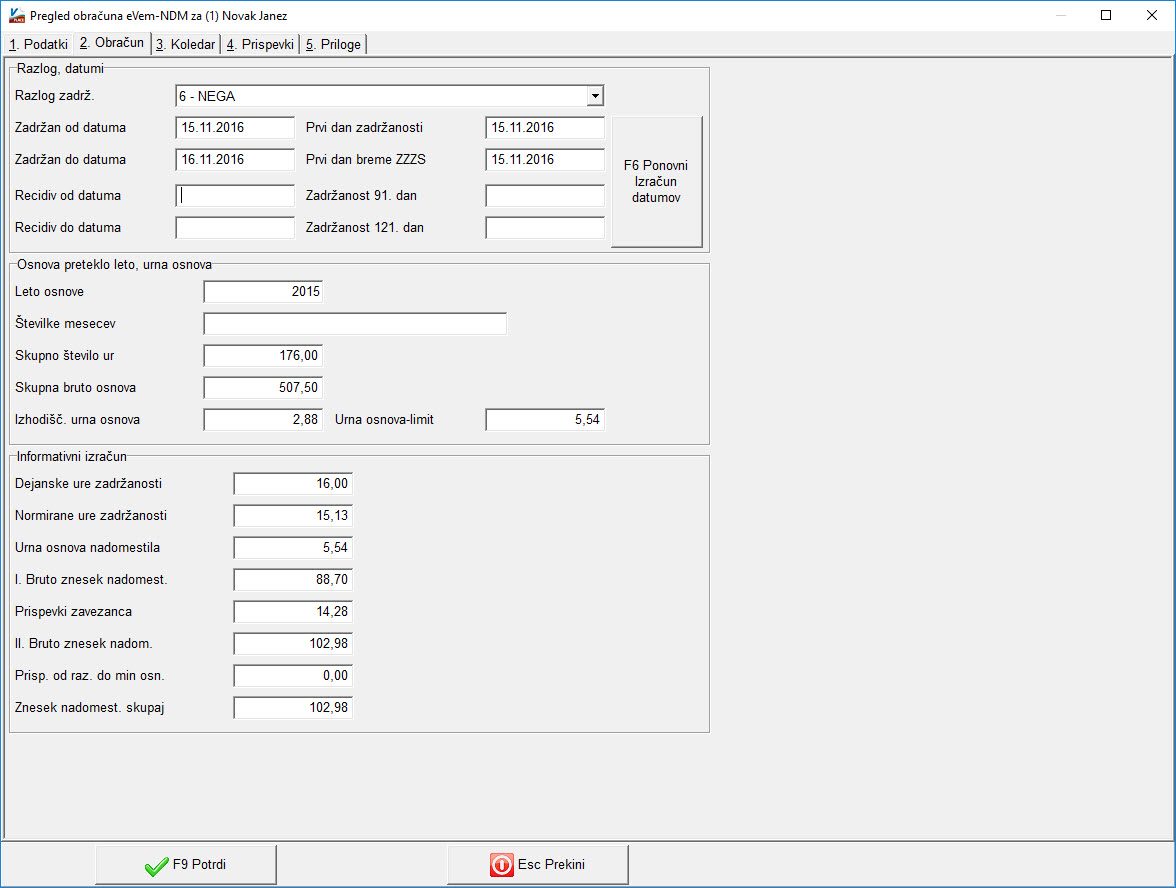The width and height of the screenshot is (1176, 888).
Task: Switch to the 1. Podatki tab
Action: [x=38, y=44]
